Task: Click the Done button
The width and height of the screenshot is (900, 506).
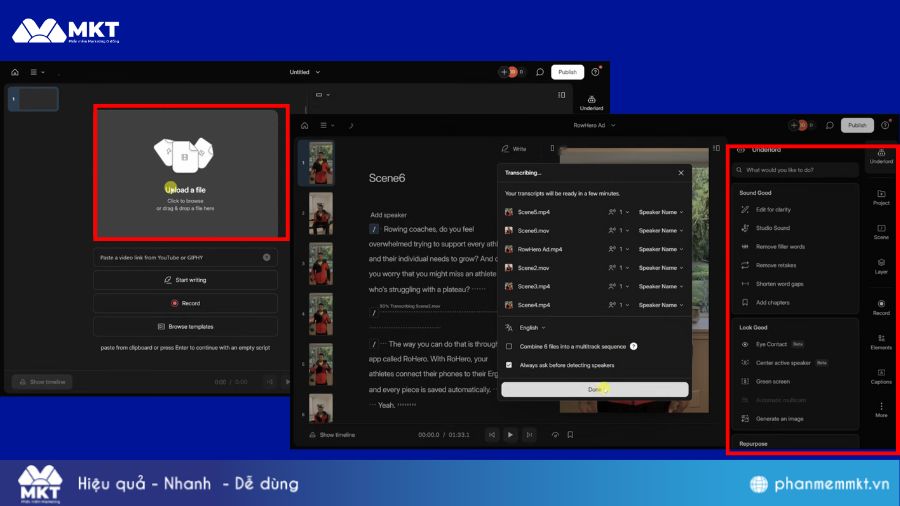Action: point(595,390)
